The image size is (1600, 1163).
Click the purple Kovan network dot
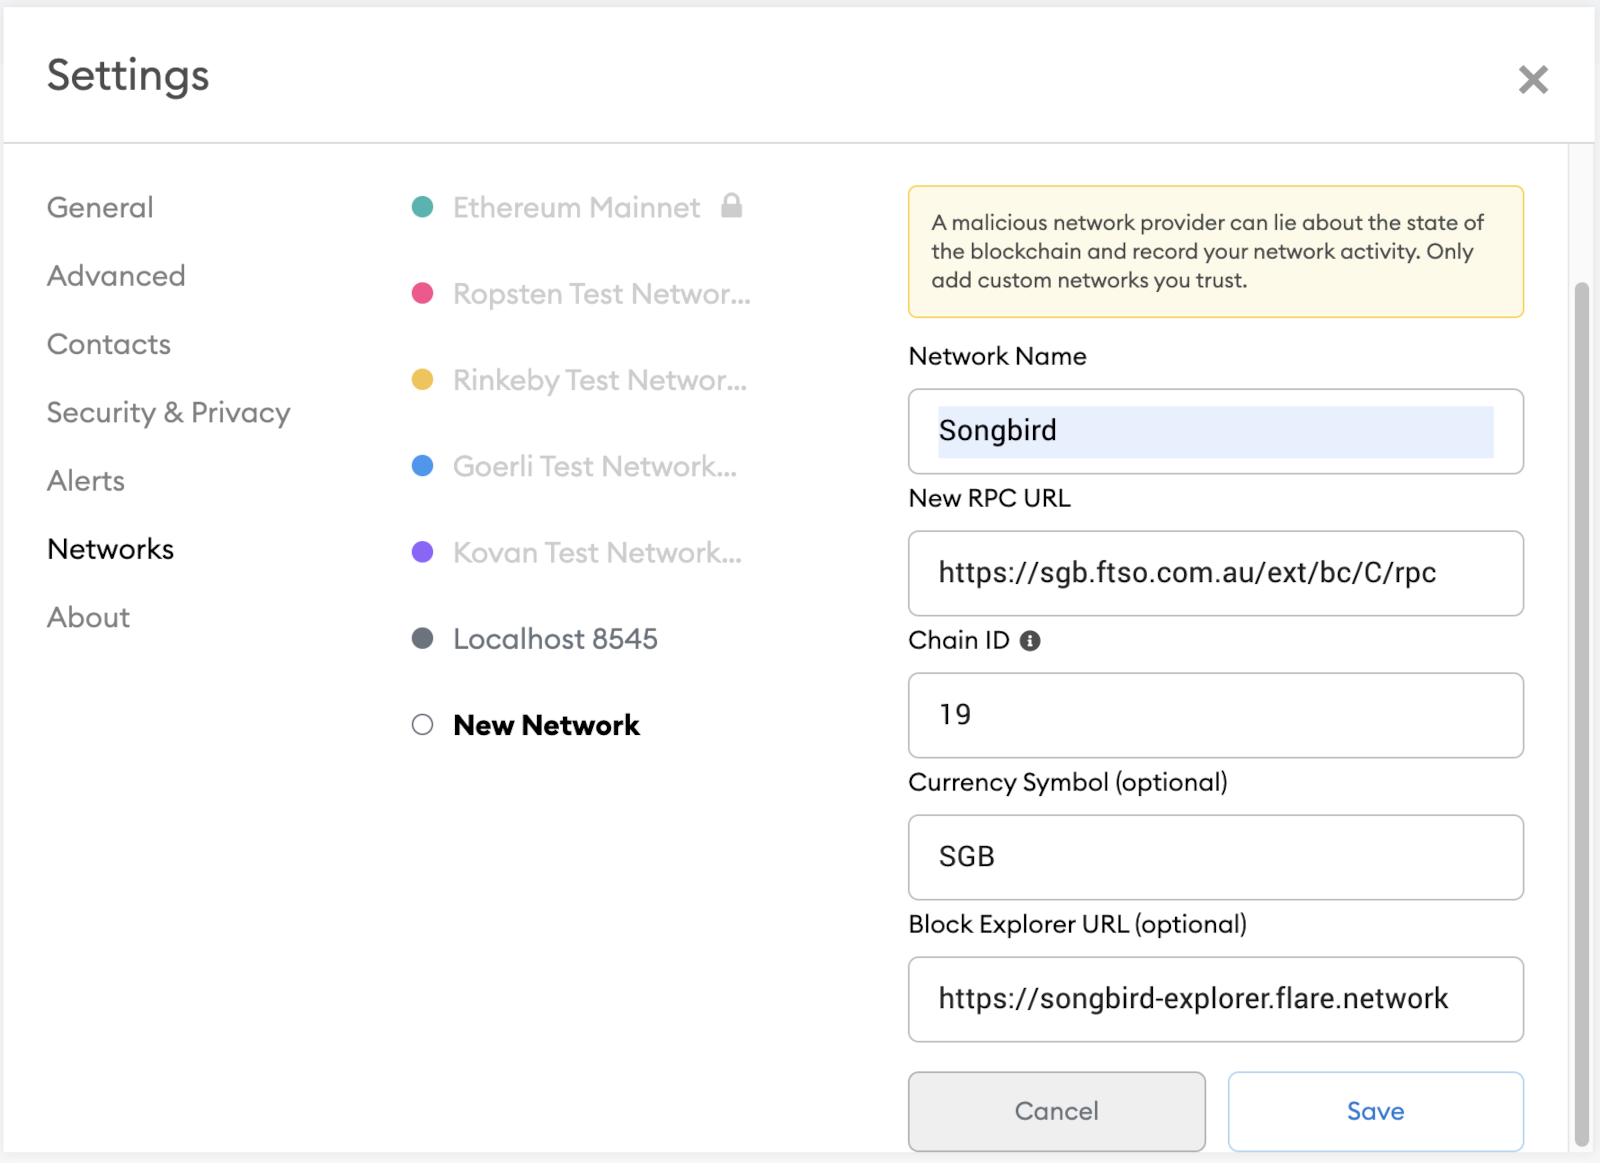click(x=422, y=552)
